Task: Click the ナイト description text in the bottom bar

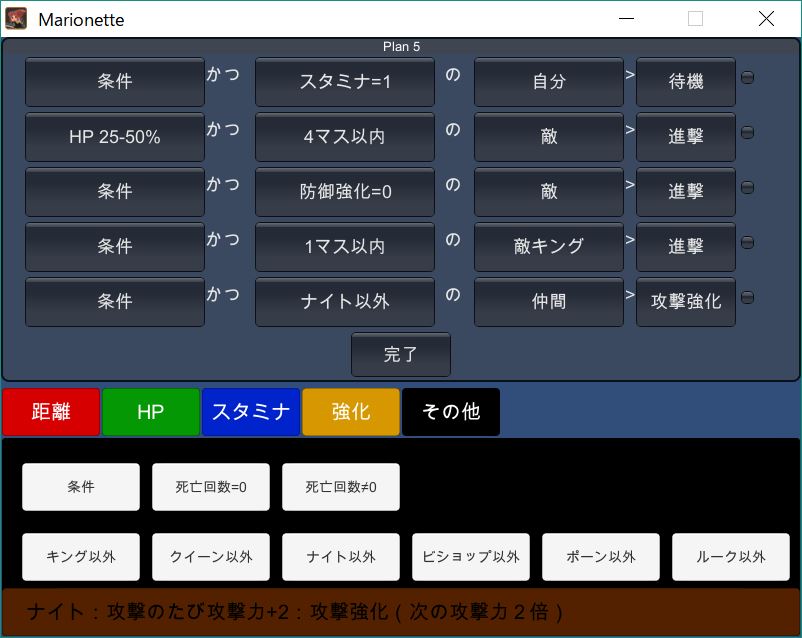Action: tap(295, 611)
